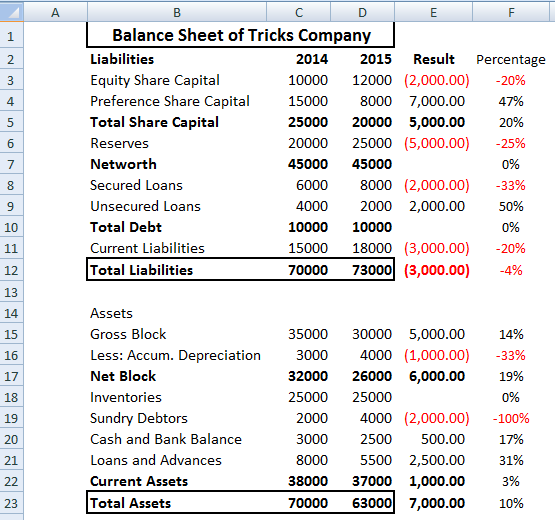Click the Balance Sheet of Tricks Company title cell
This screenshot has height=520, width=555.
241,35
